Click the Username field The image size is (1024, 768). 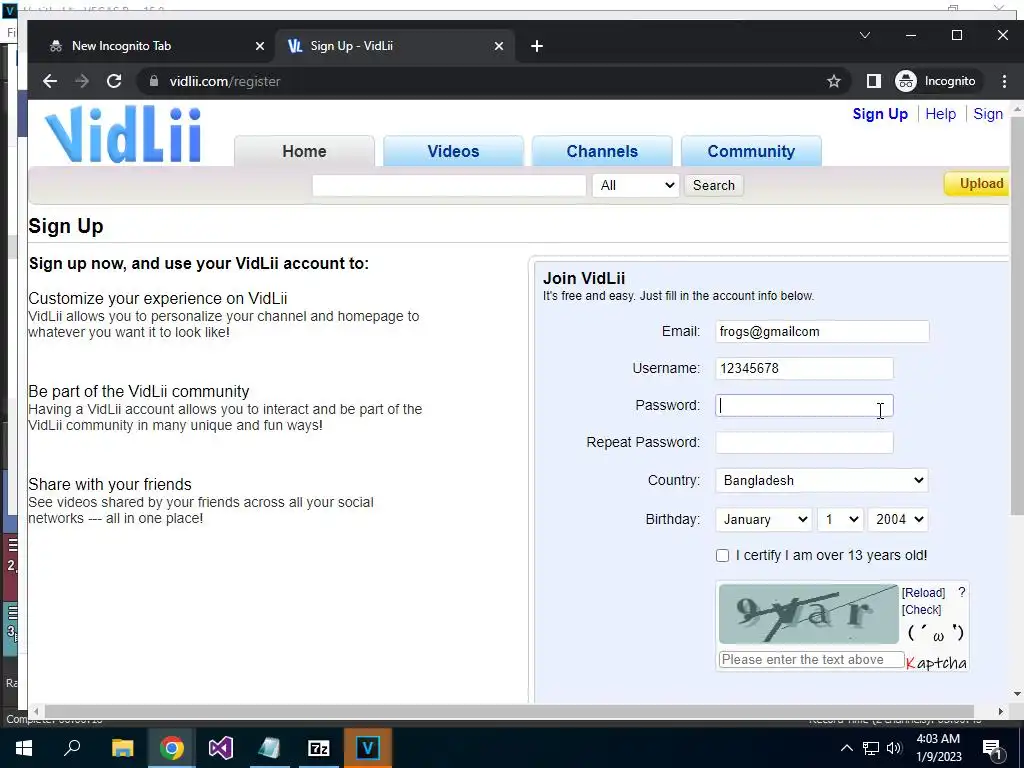pyautogui.click(x=804, y=368)
